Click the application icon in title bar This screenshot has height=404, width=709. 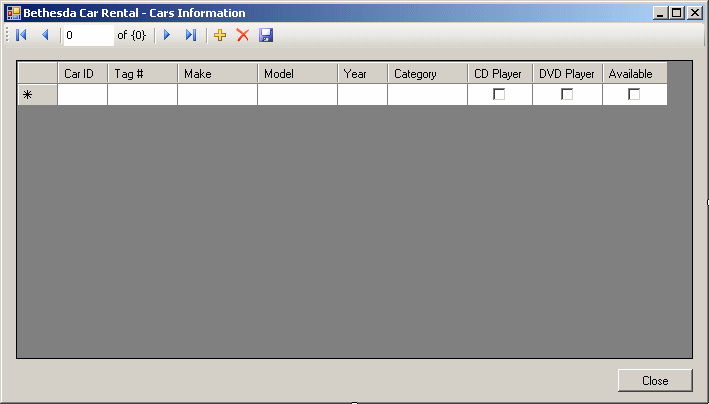click(x=14, y=13)
